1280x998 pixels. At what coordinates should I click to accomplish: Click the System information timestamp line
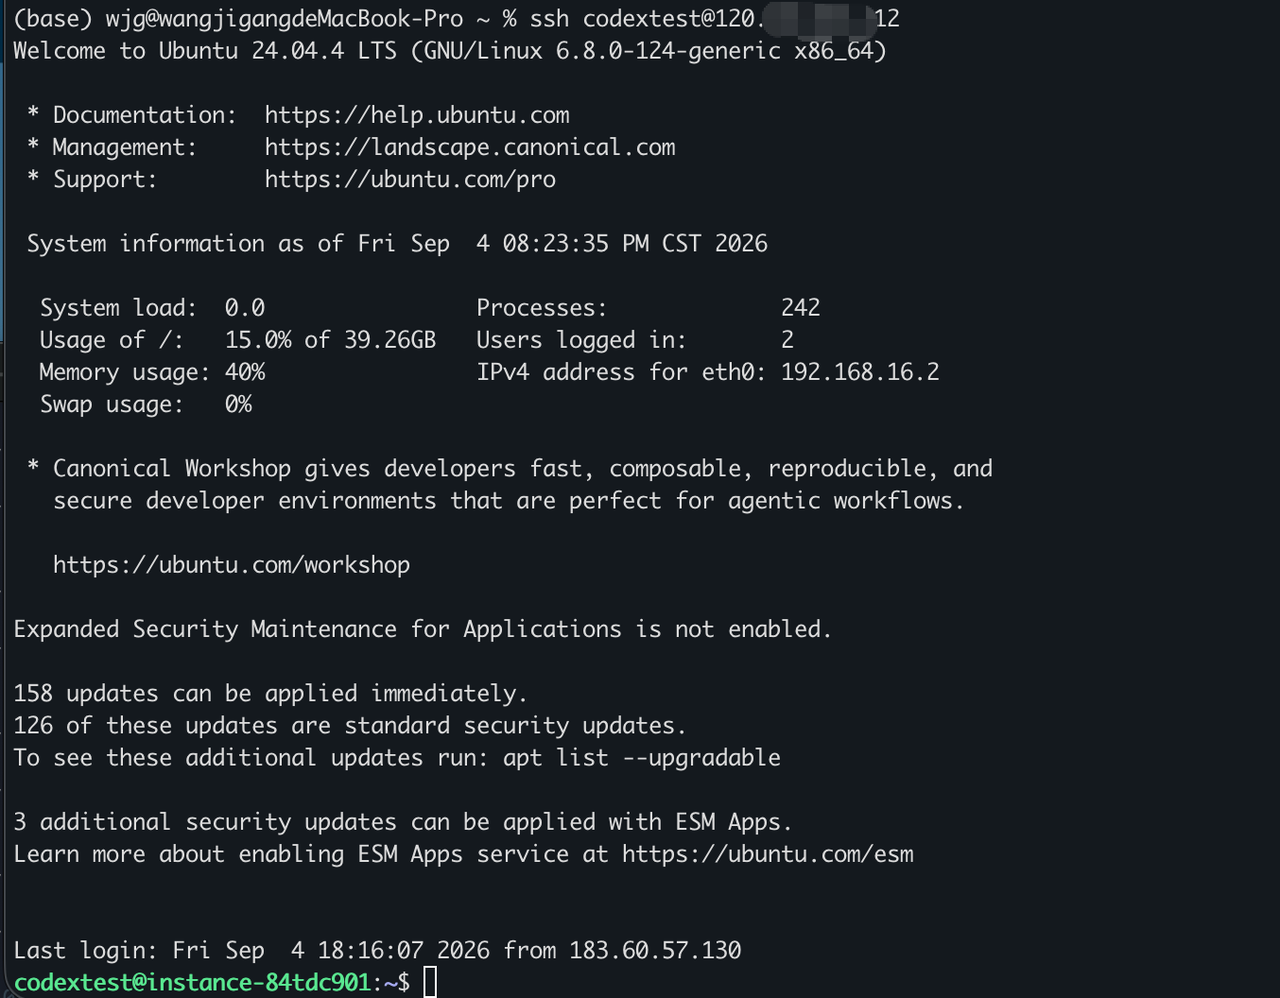point(397,244)
